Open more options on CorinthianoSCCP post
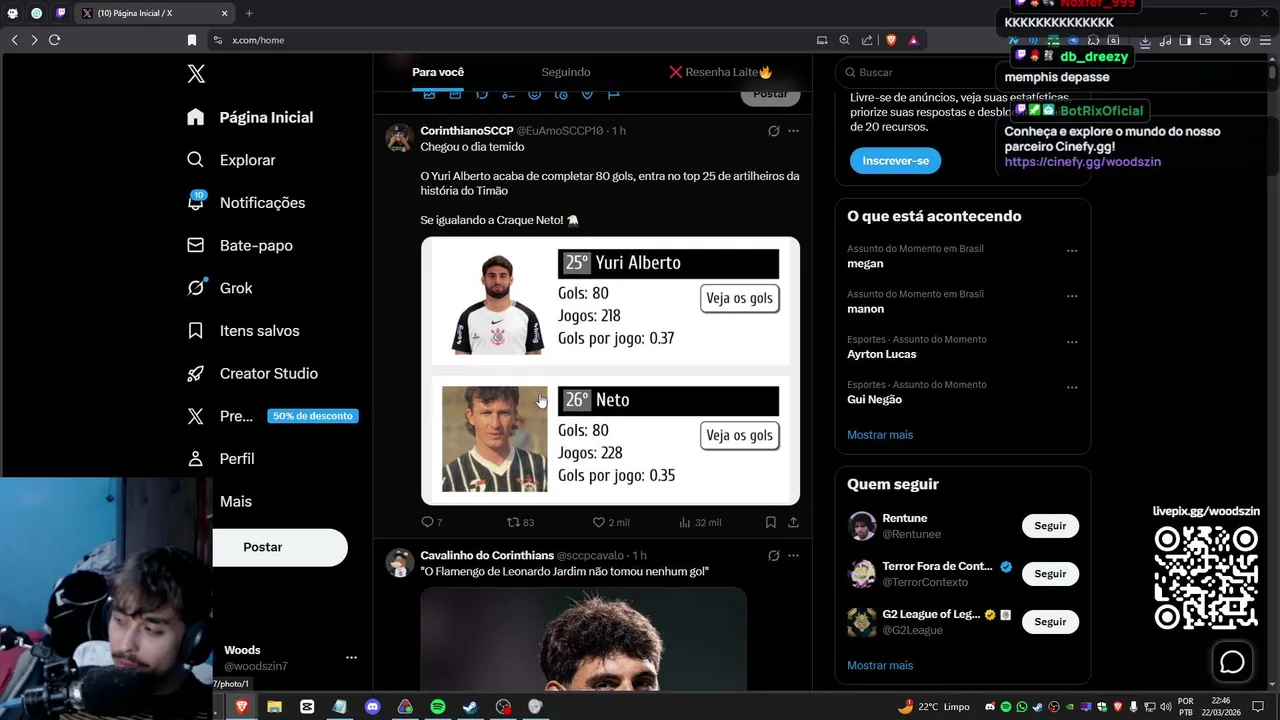1280x720 pixels. [x=793, y=131]
